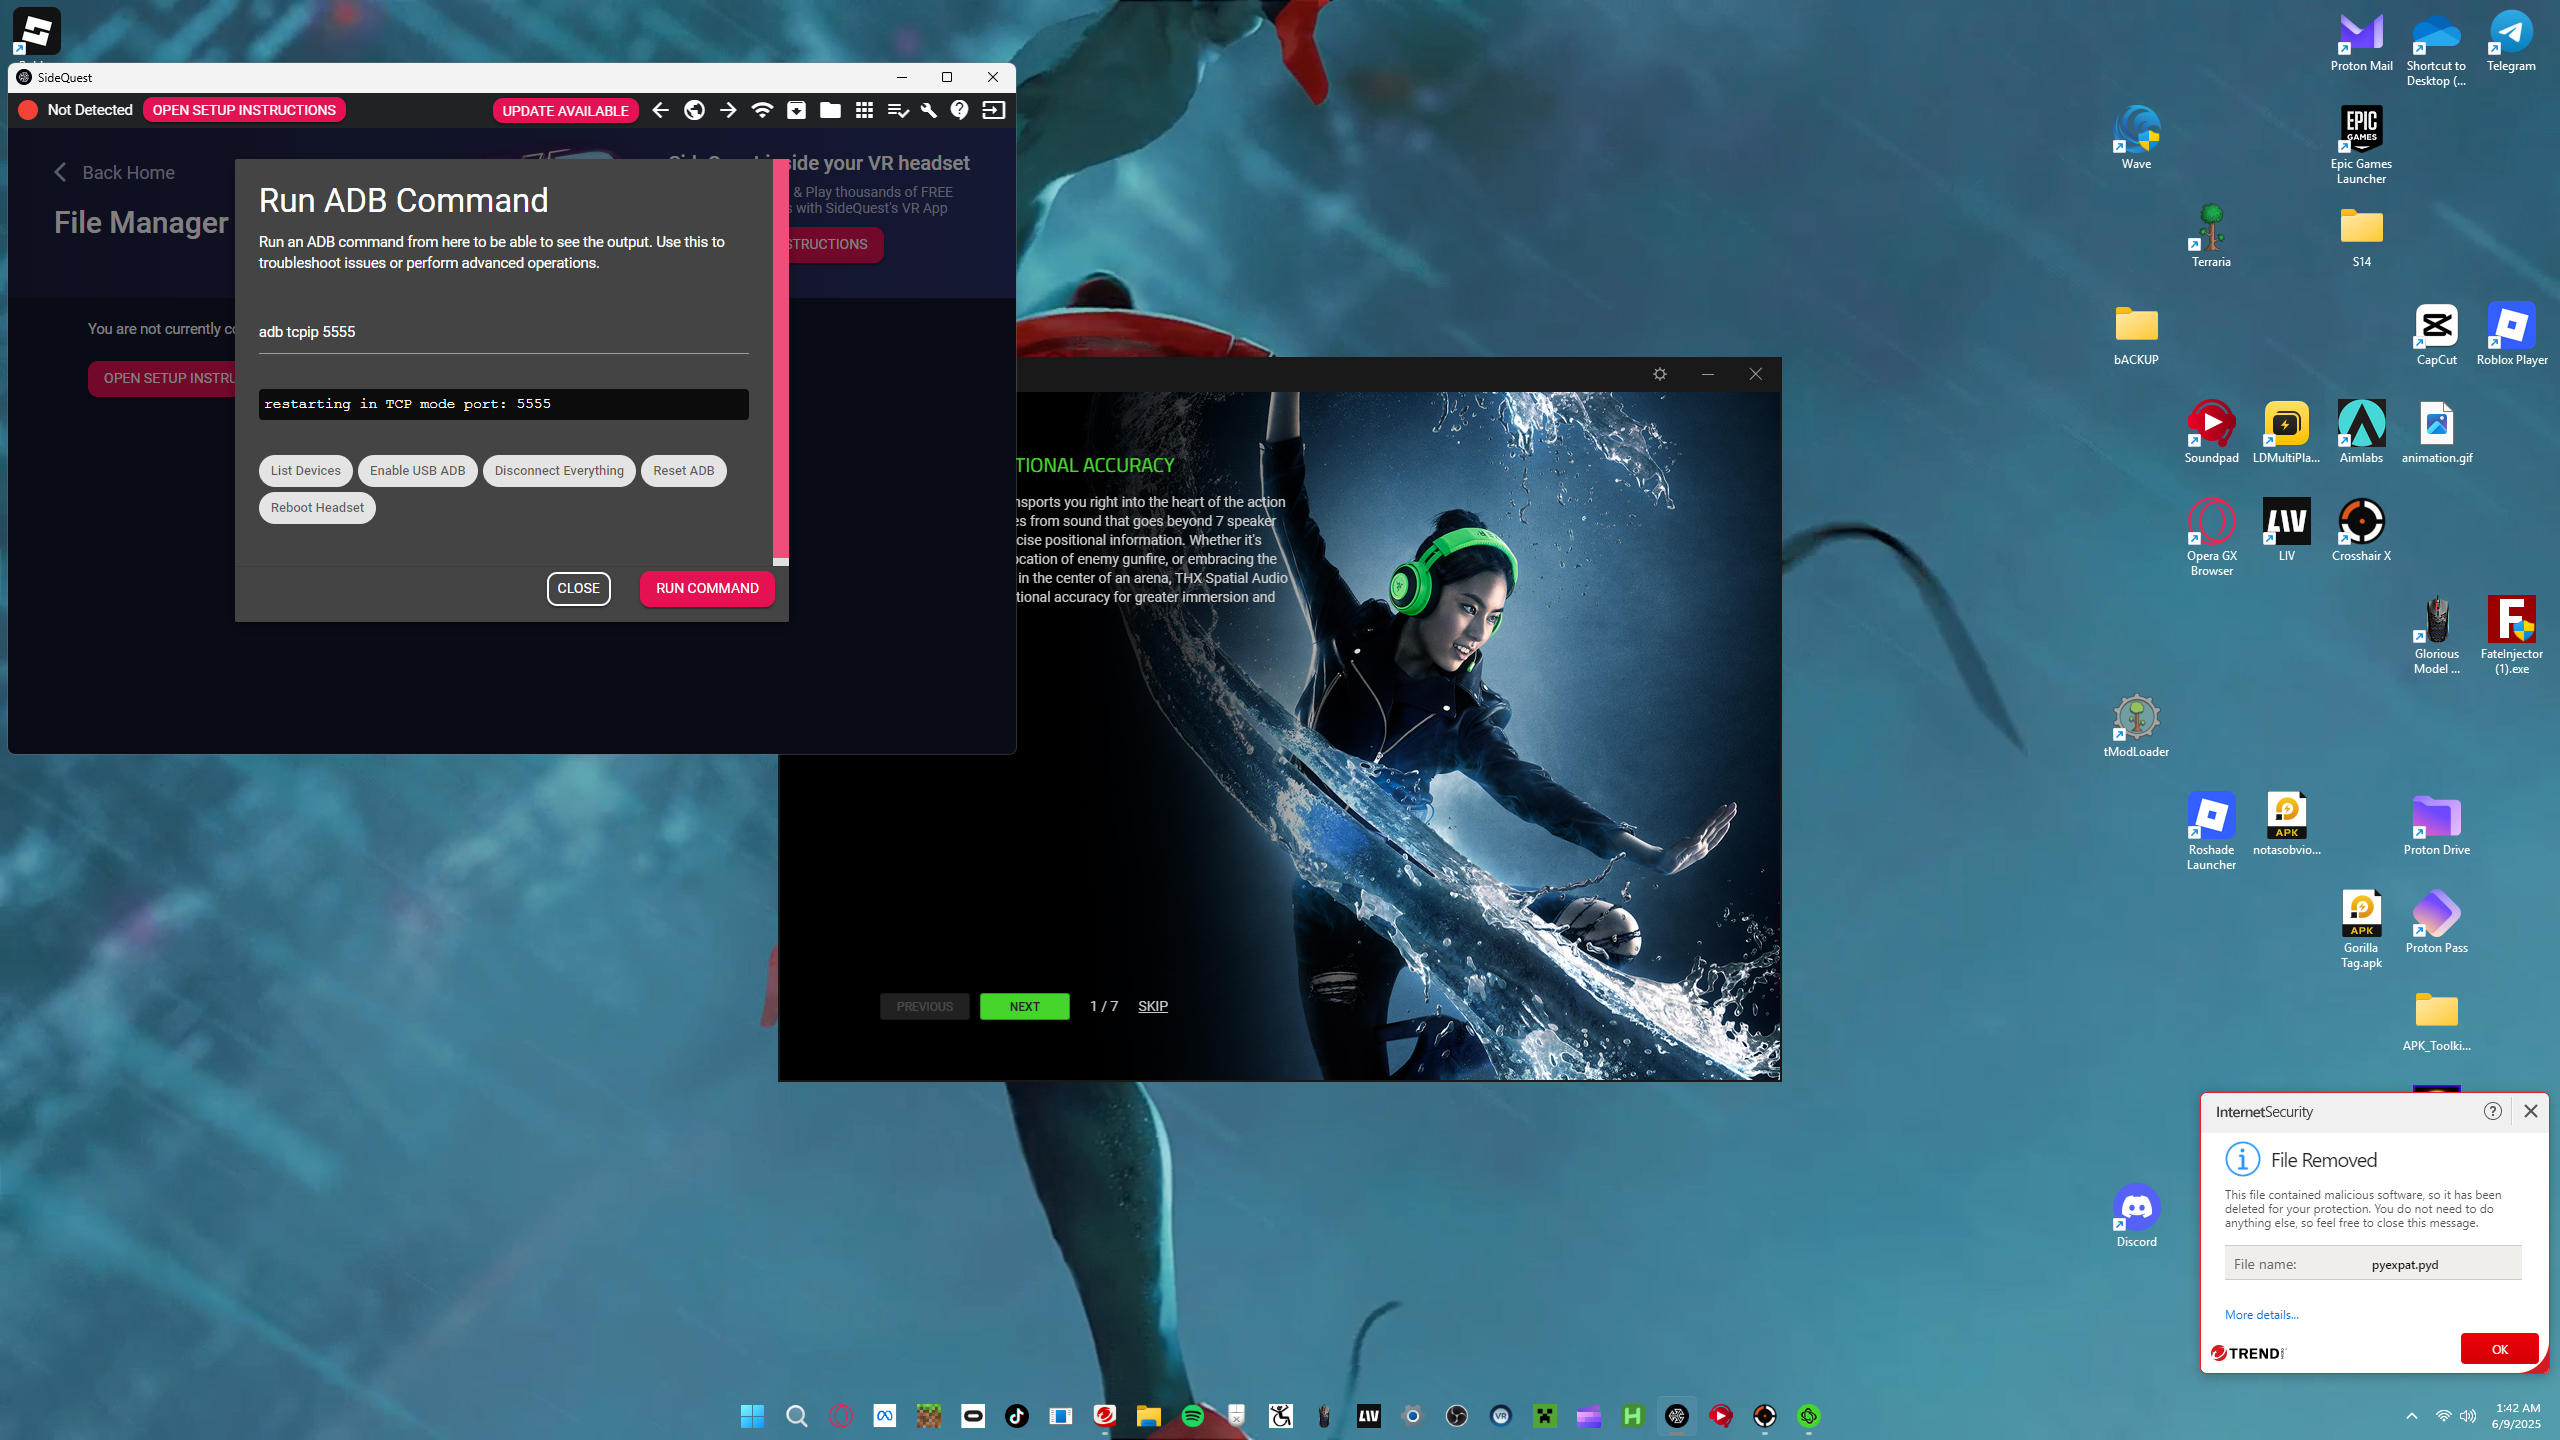Click the RUN COMMAND button
Image resolution: width=2560 pixels, height=1440 pixels.
tap(707, 589)
